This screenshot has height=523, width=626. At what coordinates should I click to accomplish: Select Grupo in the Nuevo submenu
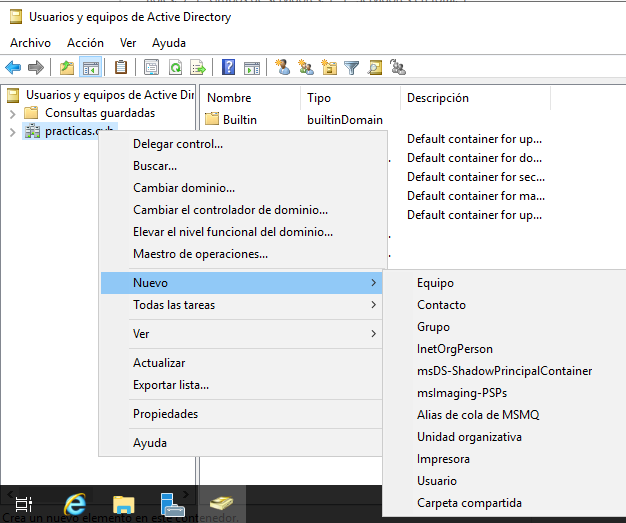point(505,327)
